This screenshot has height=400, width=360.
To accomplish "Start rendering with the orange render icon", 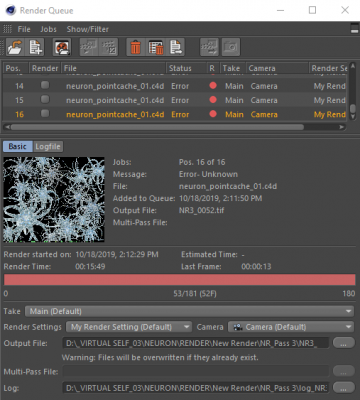I will (x=62, y=47).
